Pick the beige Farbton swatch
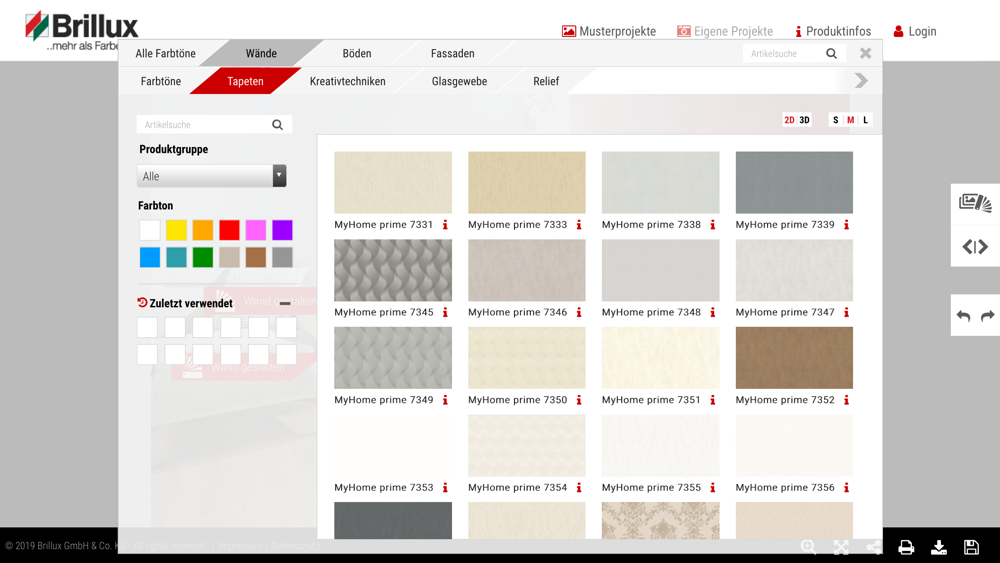 coord(230,257)
